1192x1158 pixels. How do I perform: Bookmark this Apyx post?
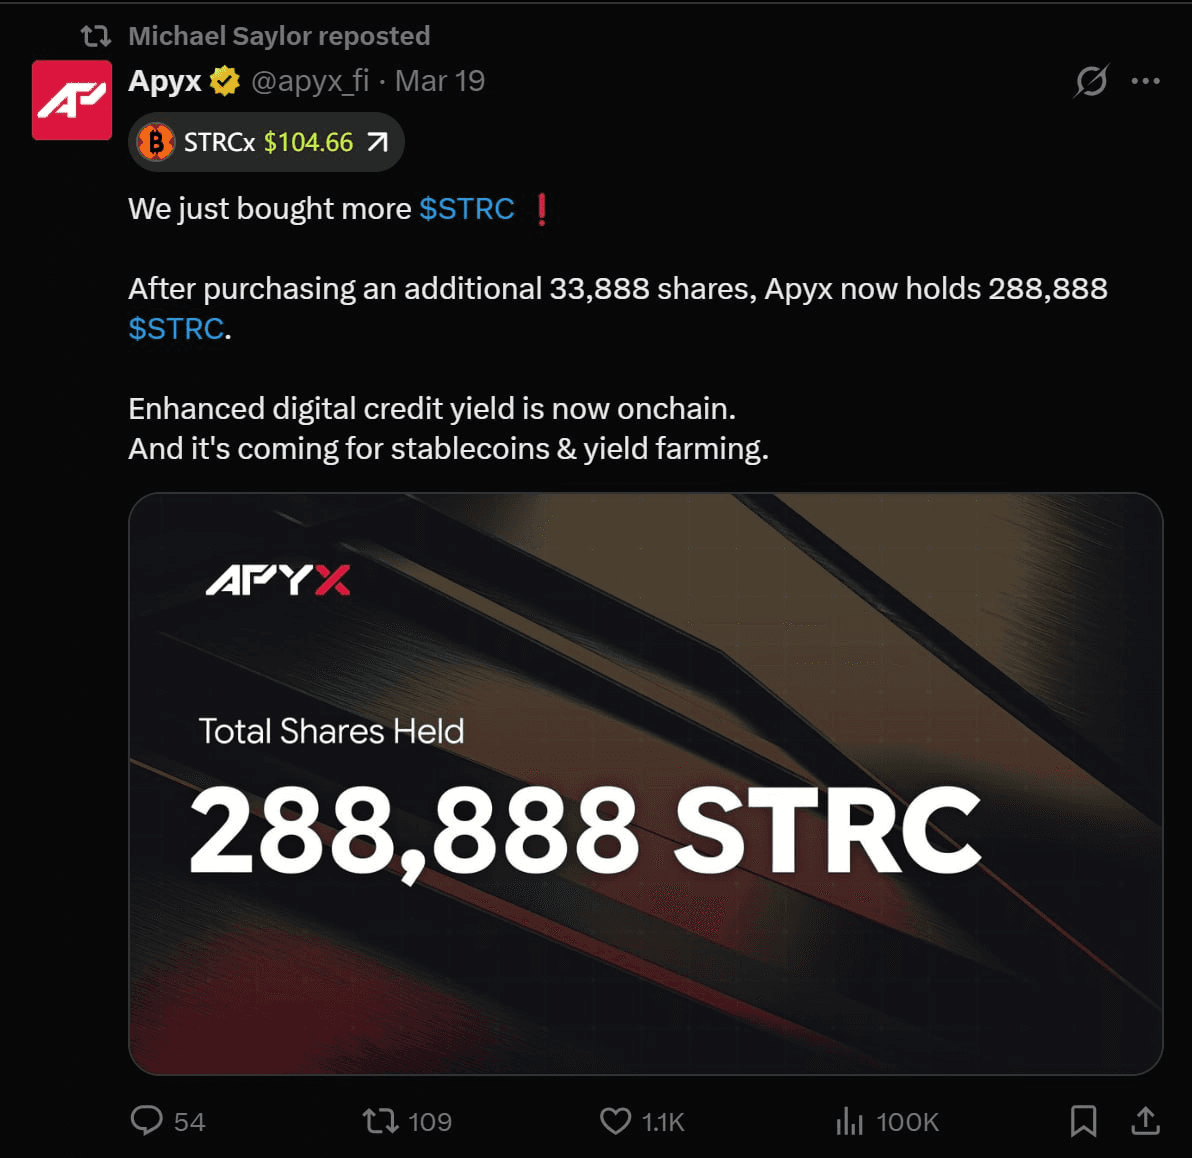[1083, 1121]
